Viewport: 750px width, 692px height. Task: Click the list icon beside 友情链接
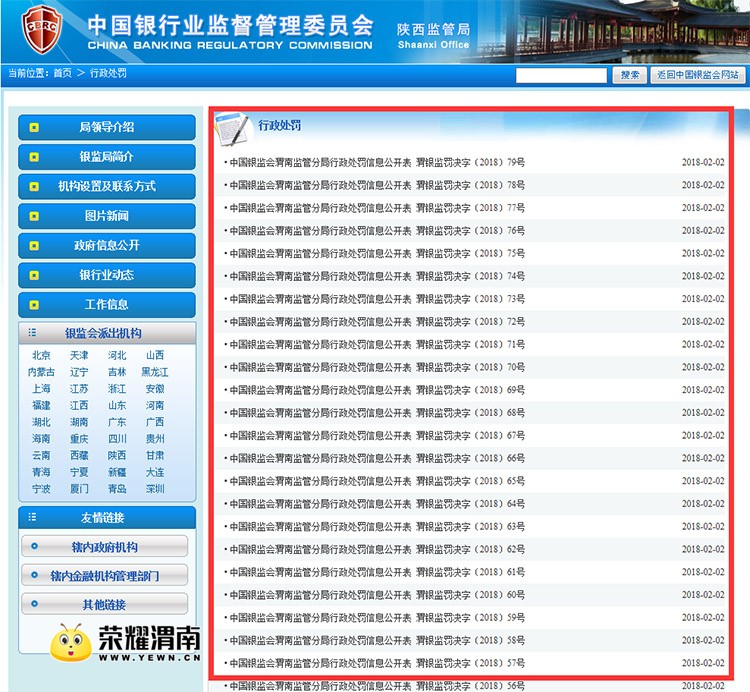32,518
